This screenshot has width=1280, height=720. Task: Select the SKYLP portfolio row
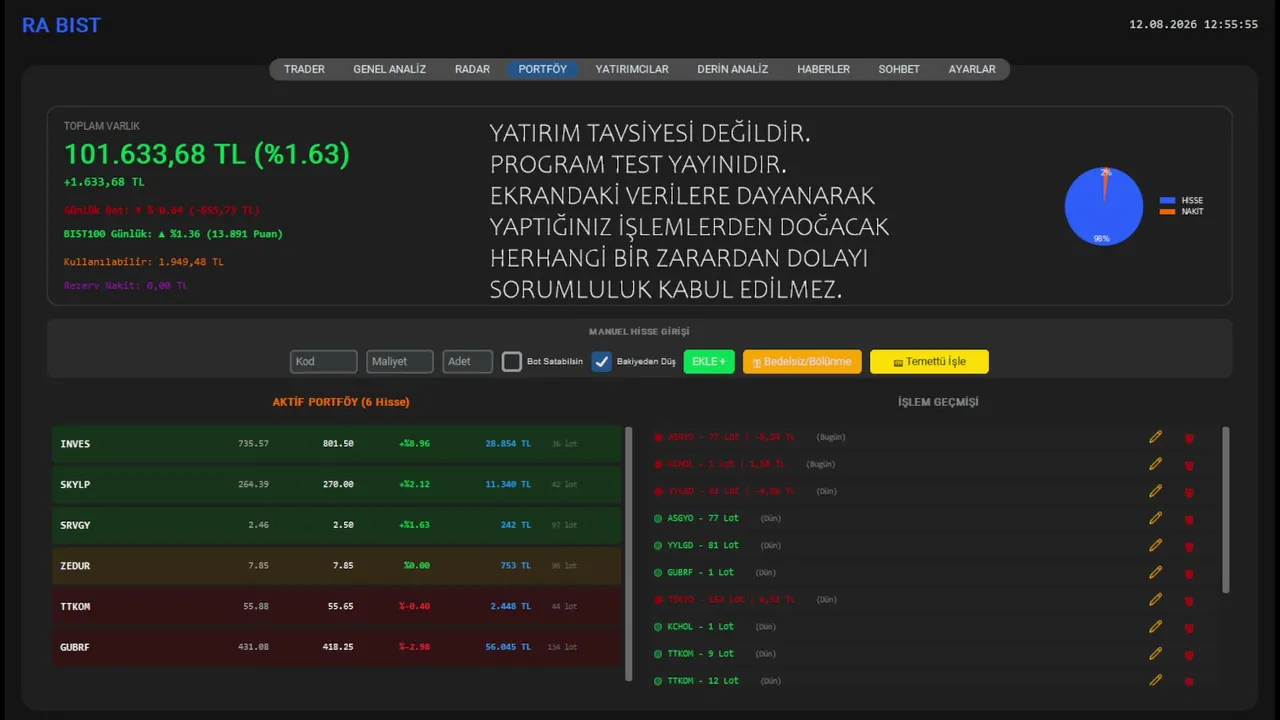337,484
